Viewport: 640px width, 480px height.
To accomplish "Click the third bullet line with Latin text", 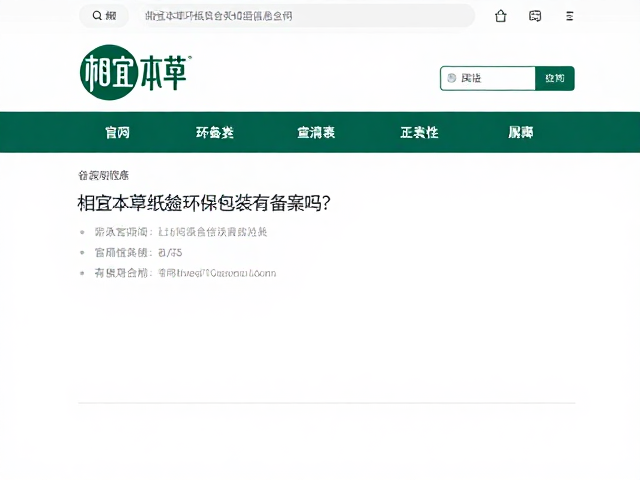I will pyautogui.click(x=185, y=273).
